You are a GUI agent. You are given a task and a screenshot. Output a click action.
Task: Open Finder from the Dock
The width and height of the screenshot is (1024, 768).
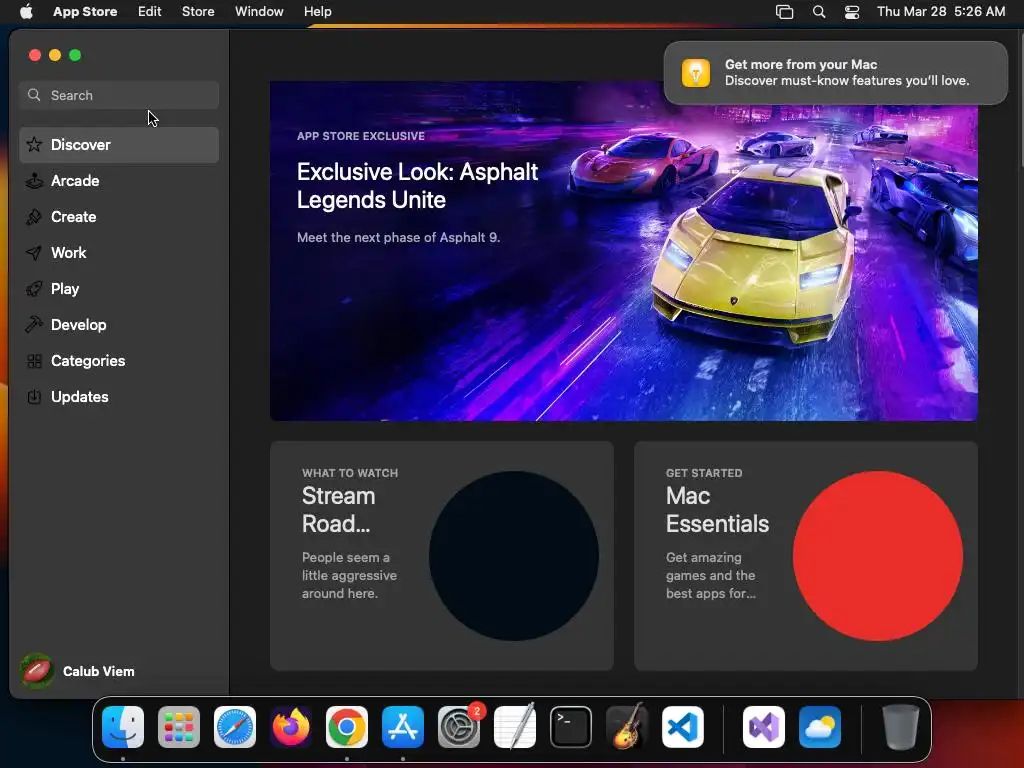click(x=123, y=727)
